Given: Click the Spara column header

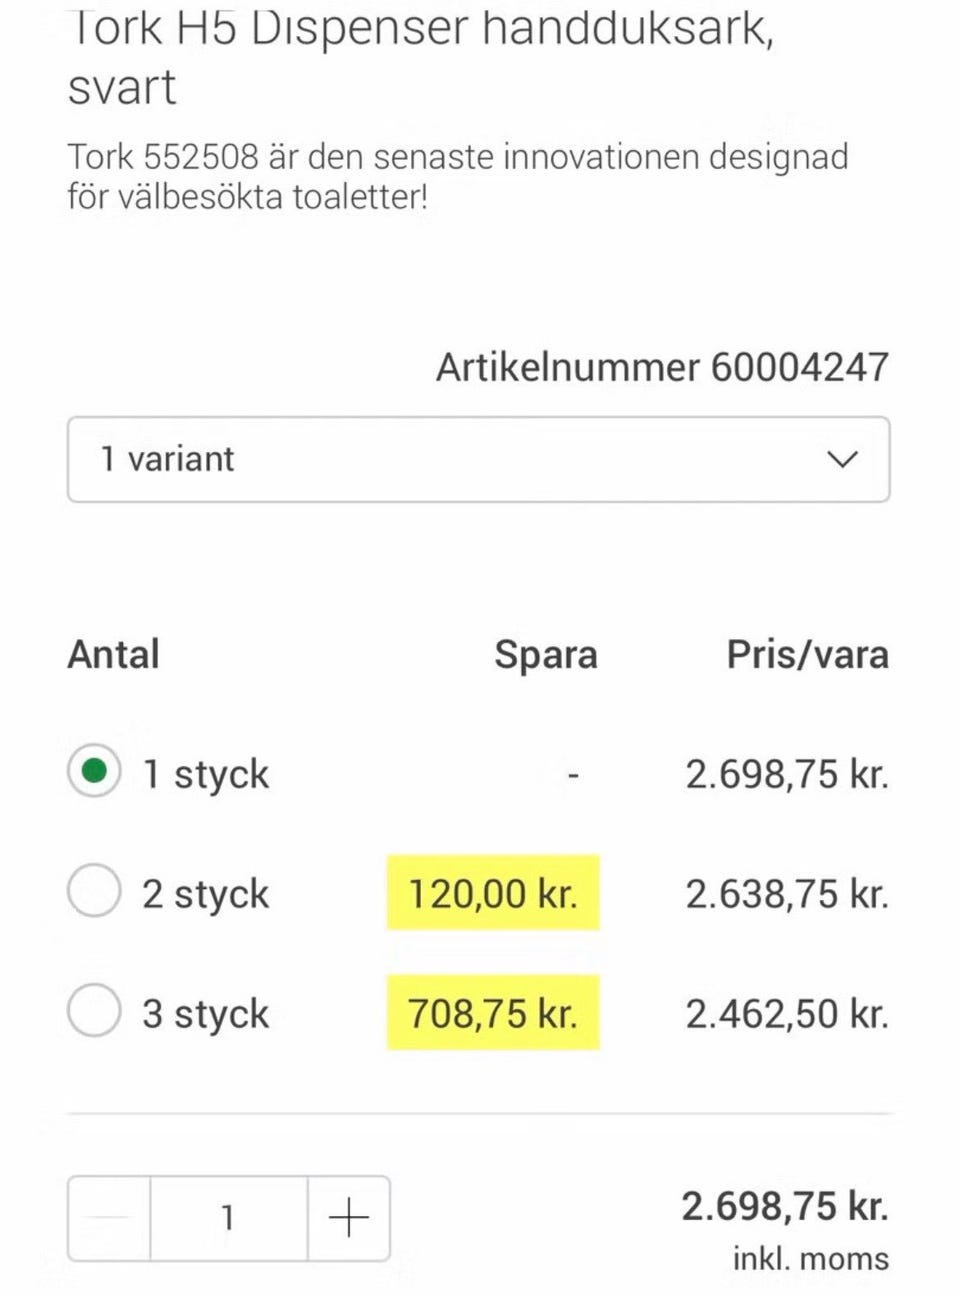Looking at the screenshot, I should click(545, 655).
